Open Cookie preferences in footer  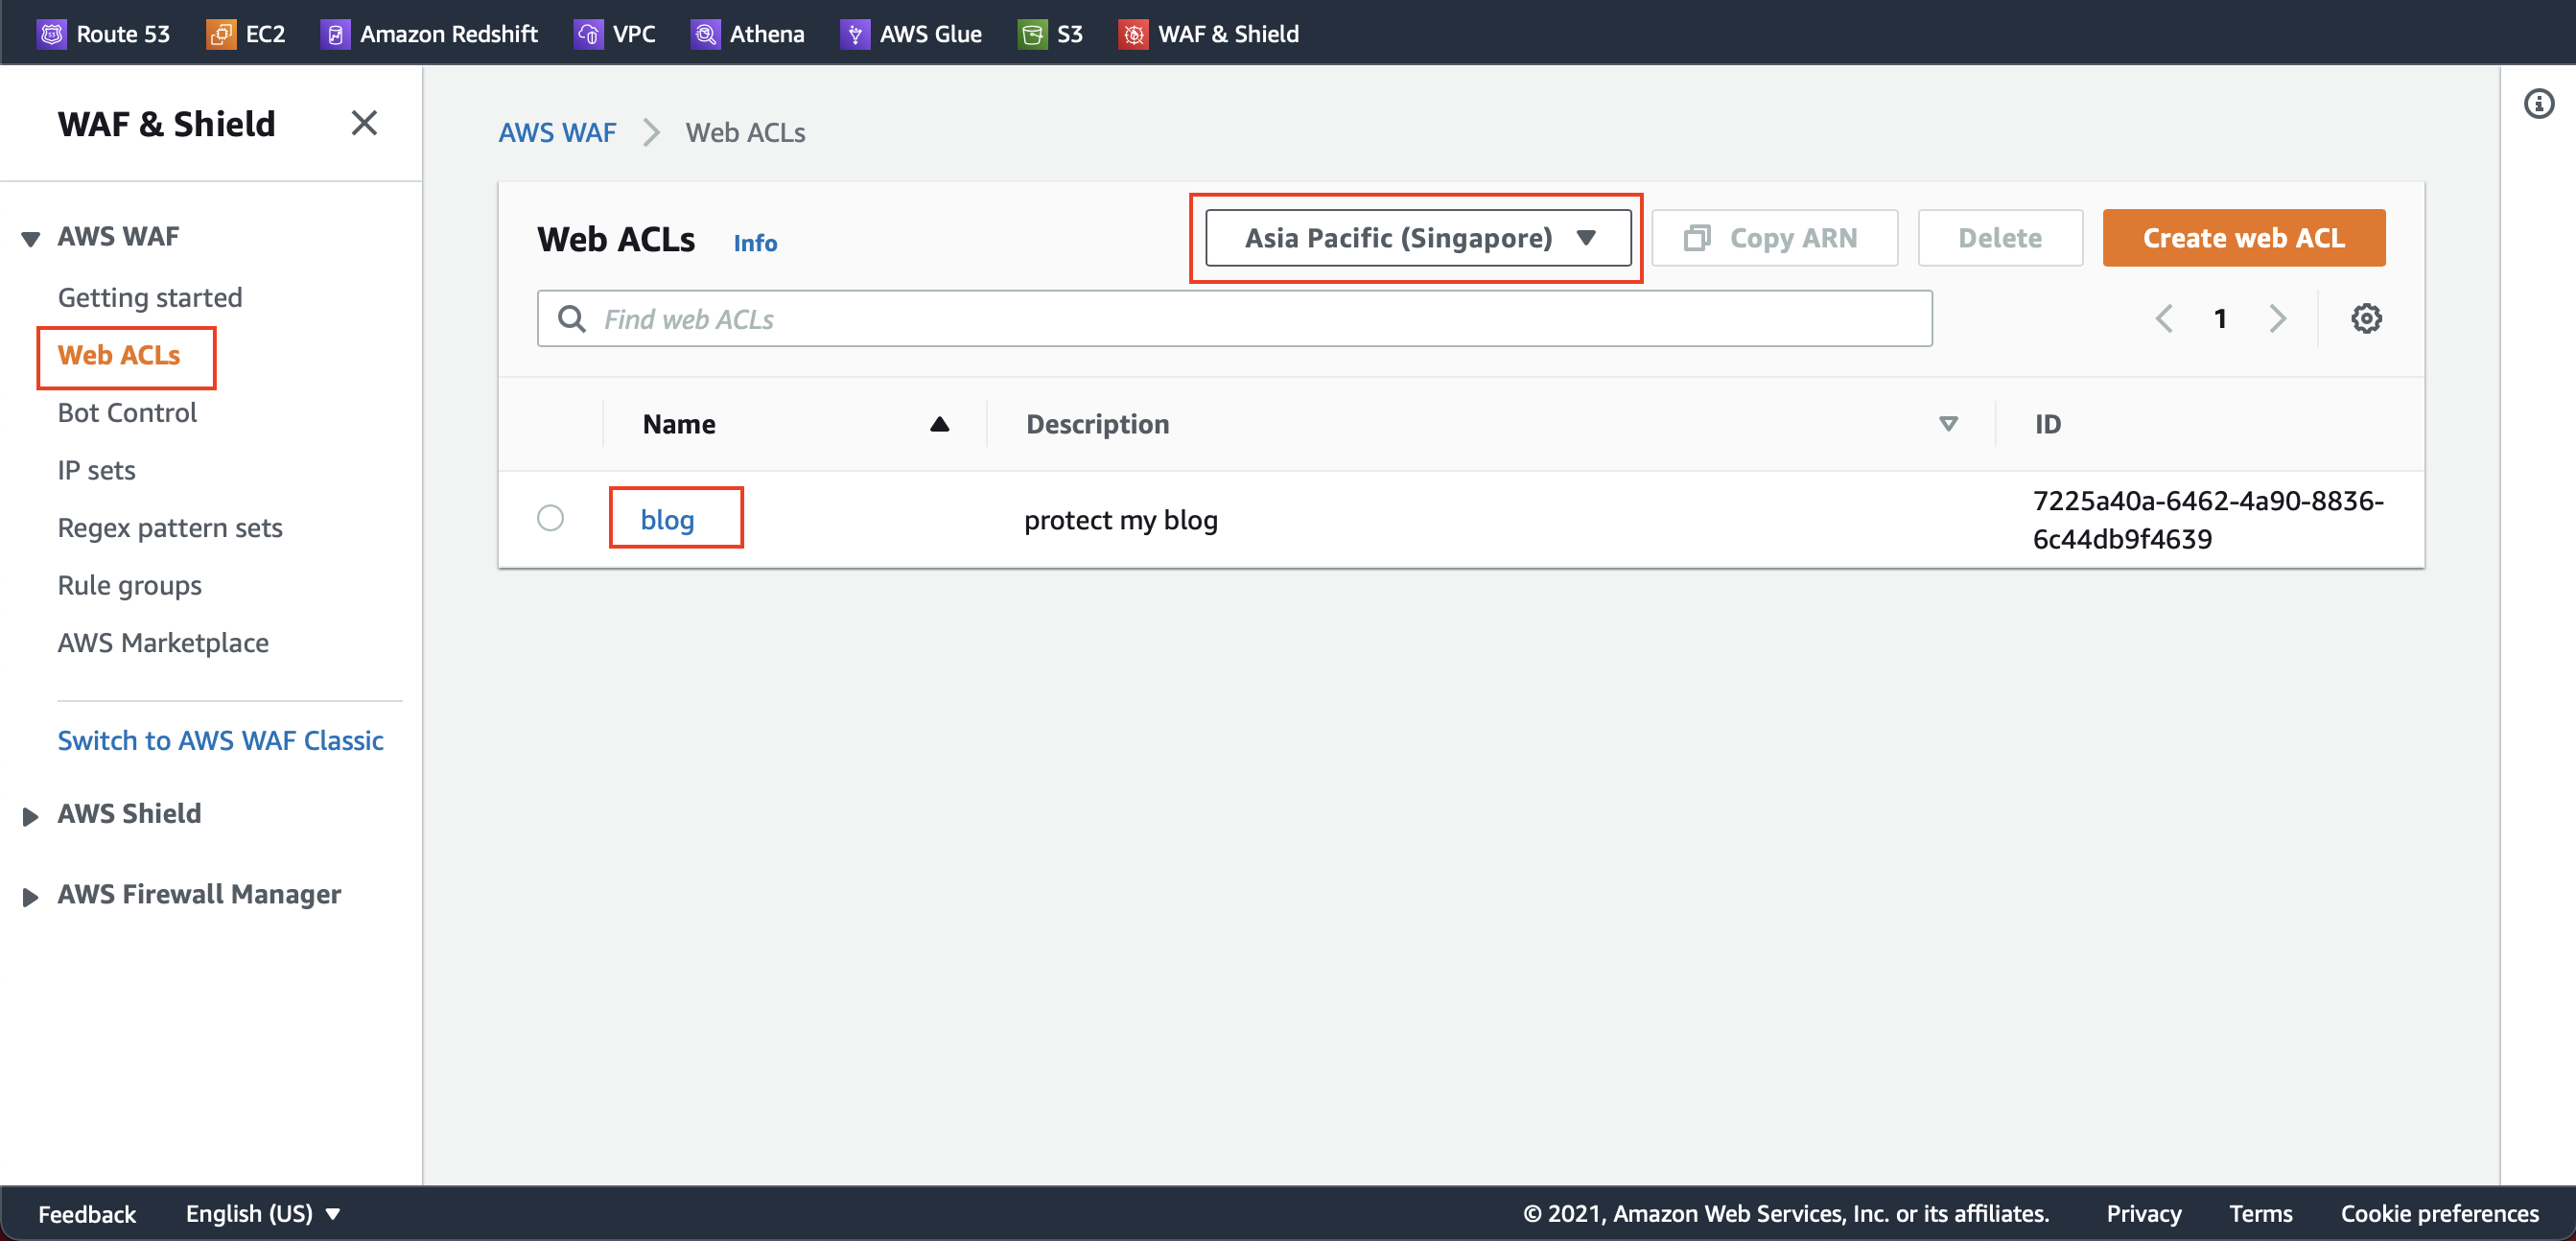(2439, 1213)
